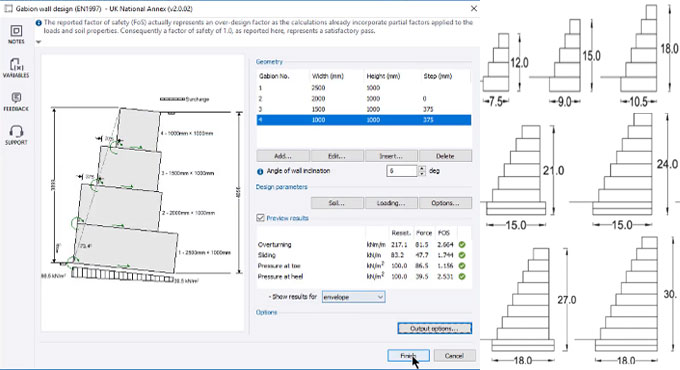Click the Sliding result row label
Image resolution: width=680 pixels, height=370 pixels.
click(x=267, y=255)
